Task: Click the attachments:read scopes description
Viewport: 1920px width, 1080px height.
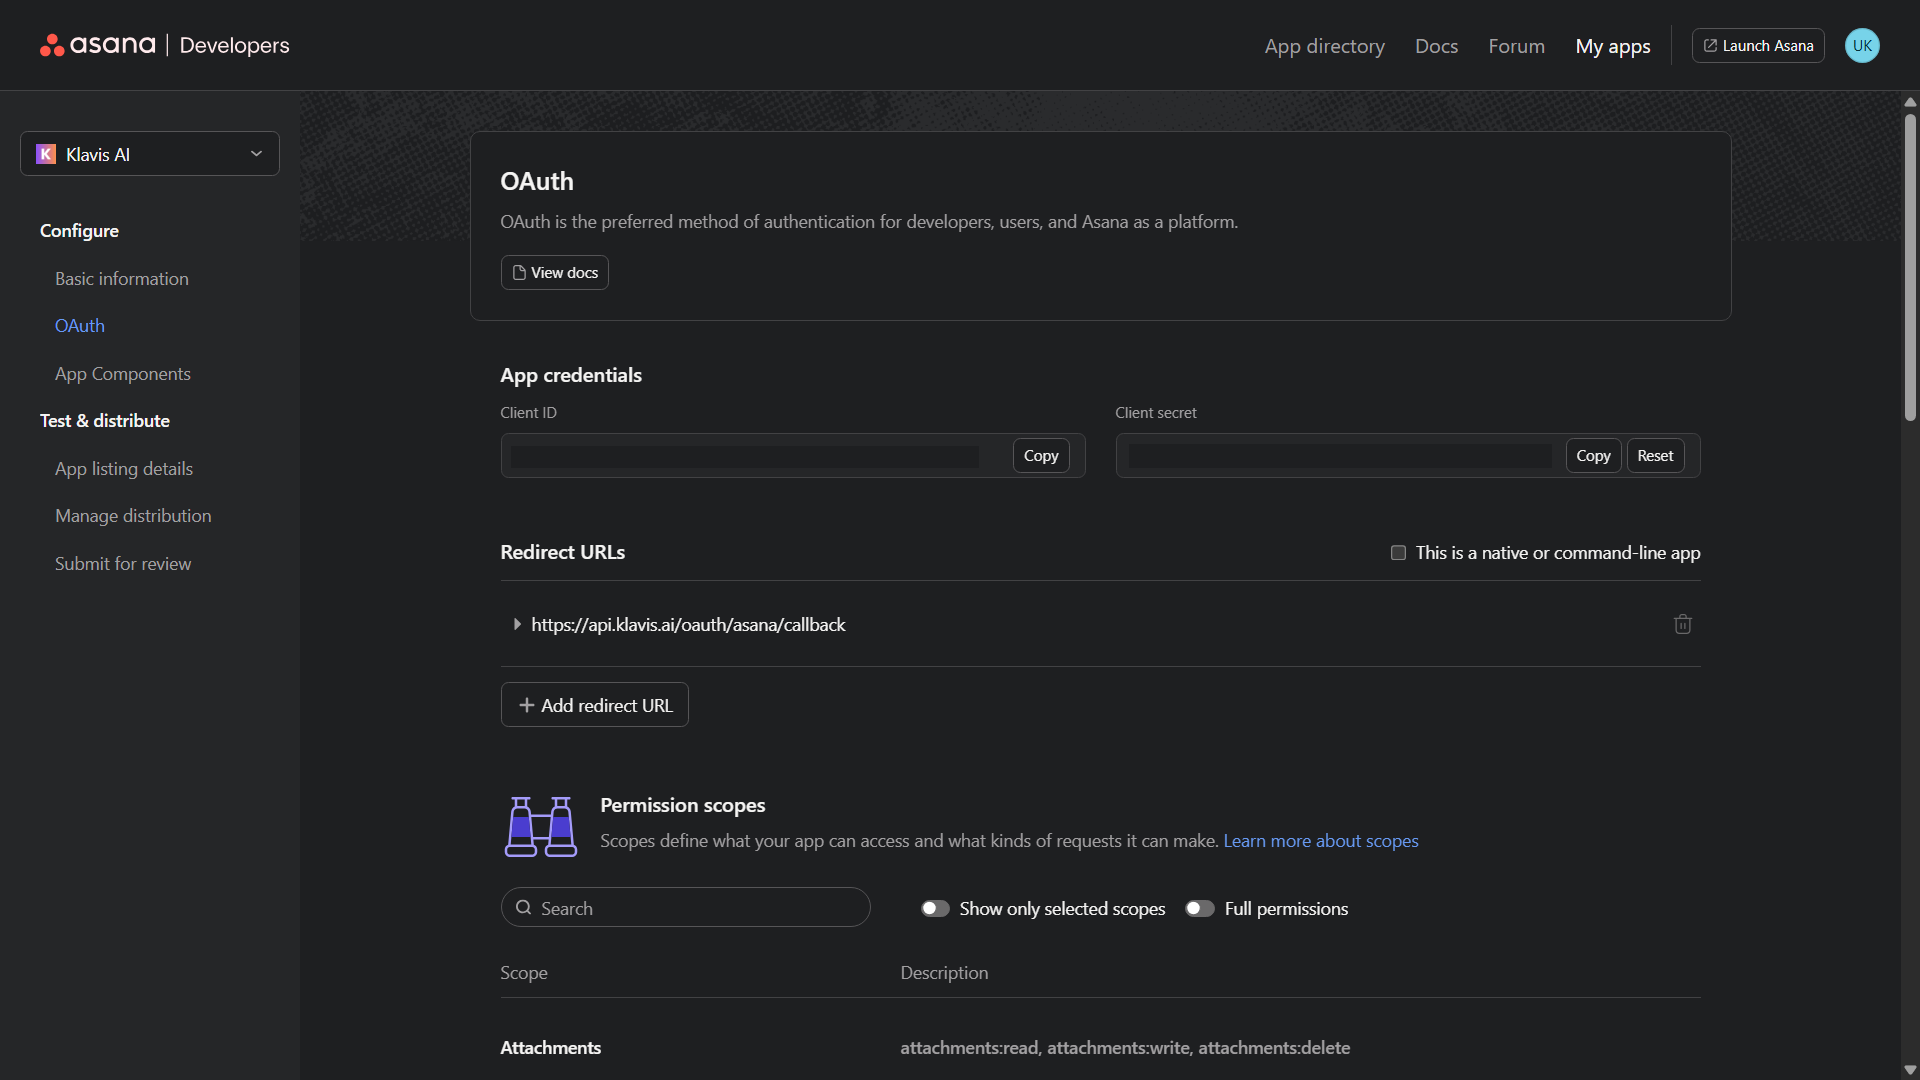Action: coord(1125,1048)
